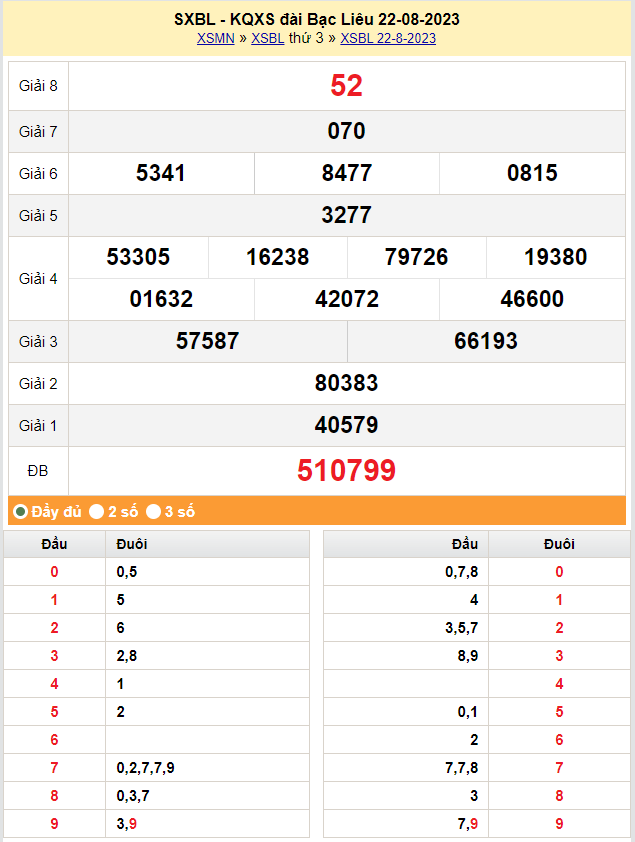Open the XSMN link
Image resolution: width=635 pixels, height=842 pixels.
tap(215, 38)
